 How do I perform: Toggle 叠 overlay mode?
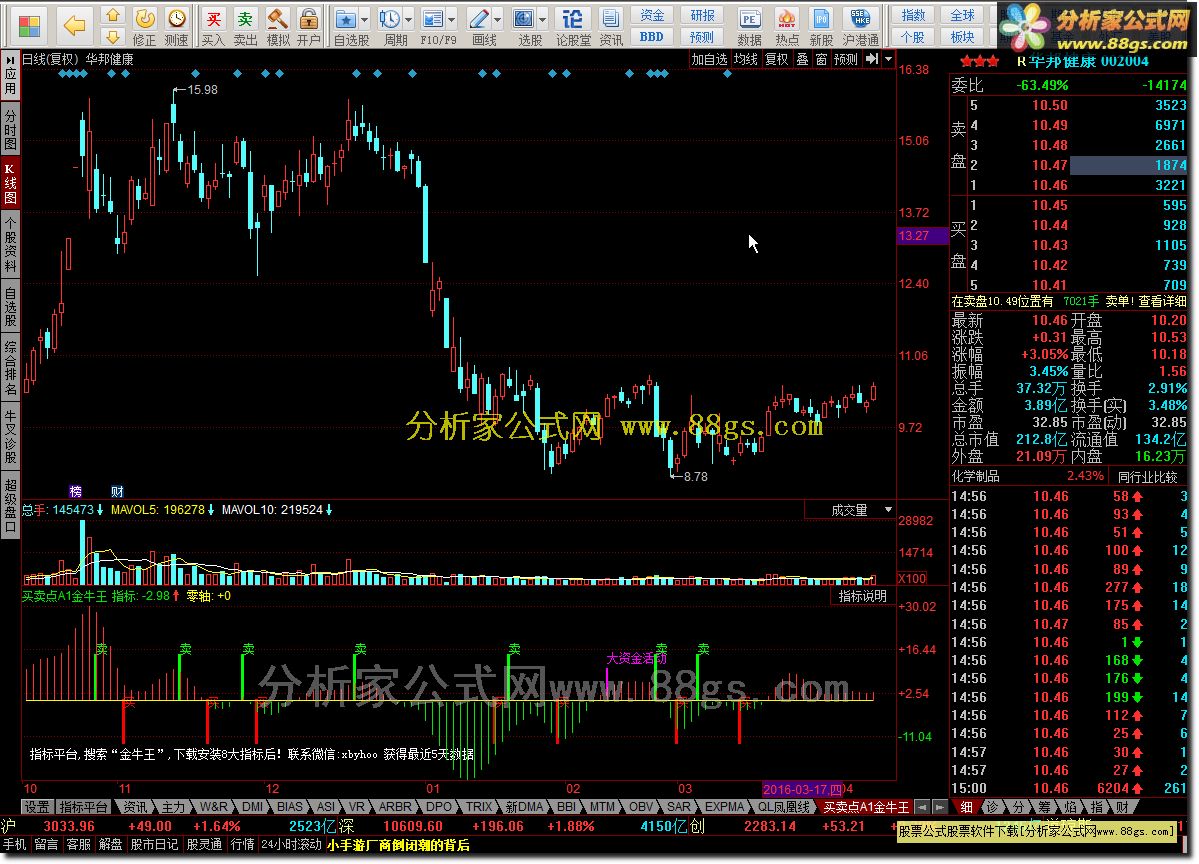(802, 59)
